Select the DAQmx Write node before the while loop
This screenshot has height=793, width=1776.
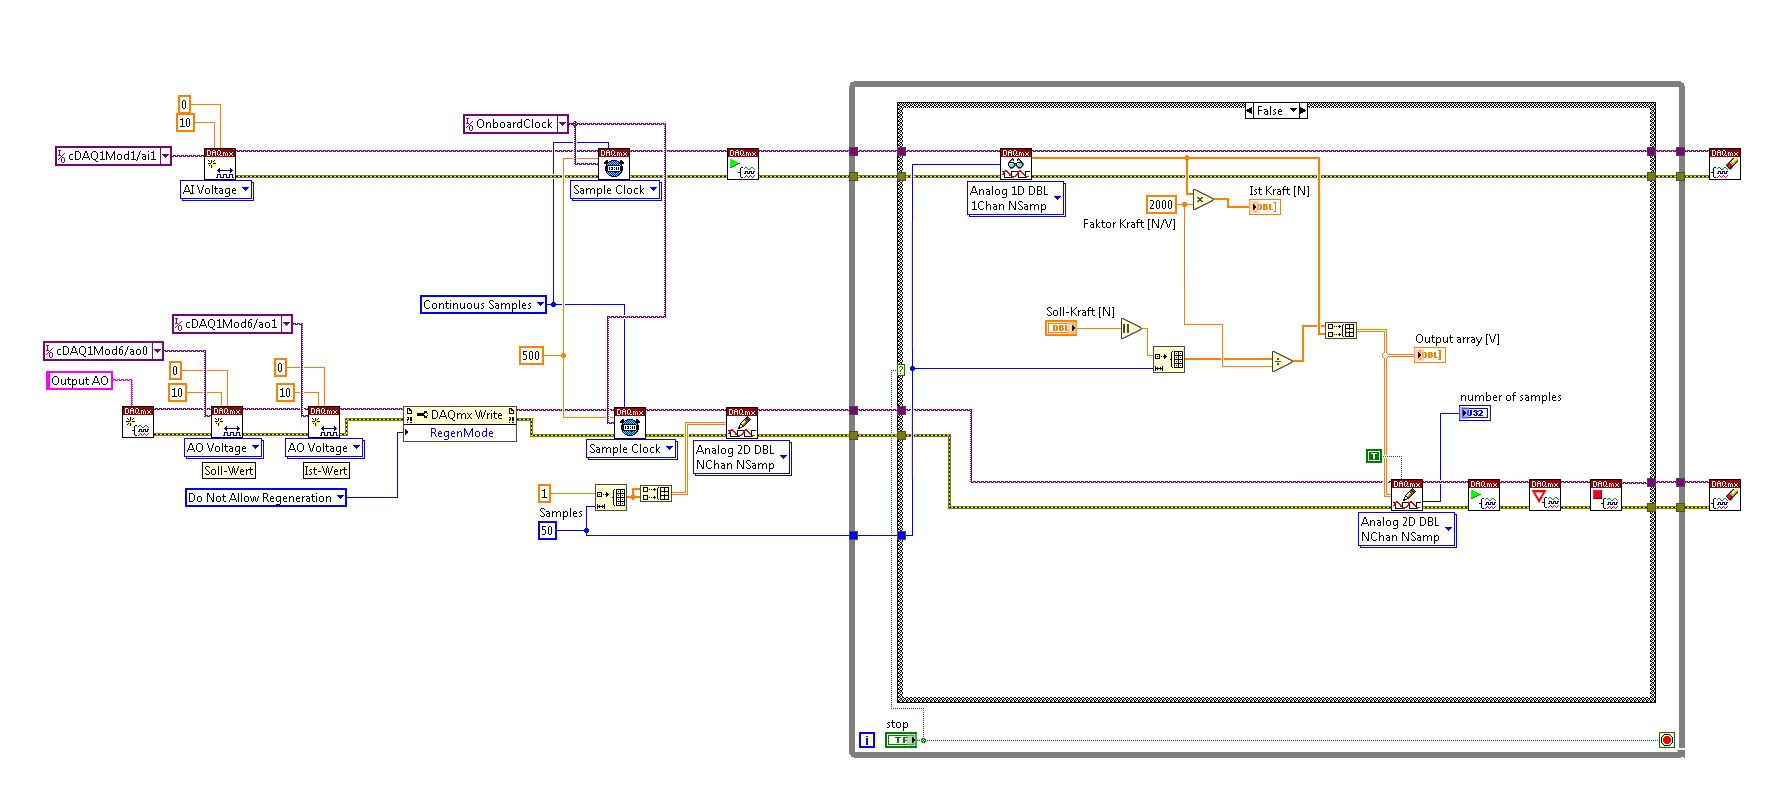(742, 422)
